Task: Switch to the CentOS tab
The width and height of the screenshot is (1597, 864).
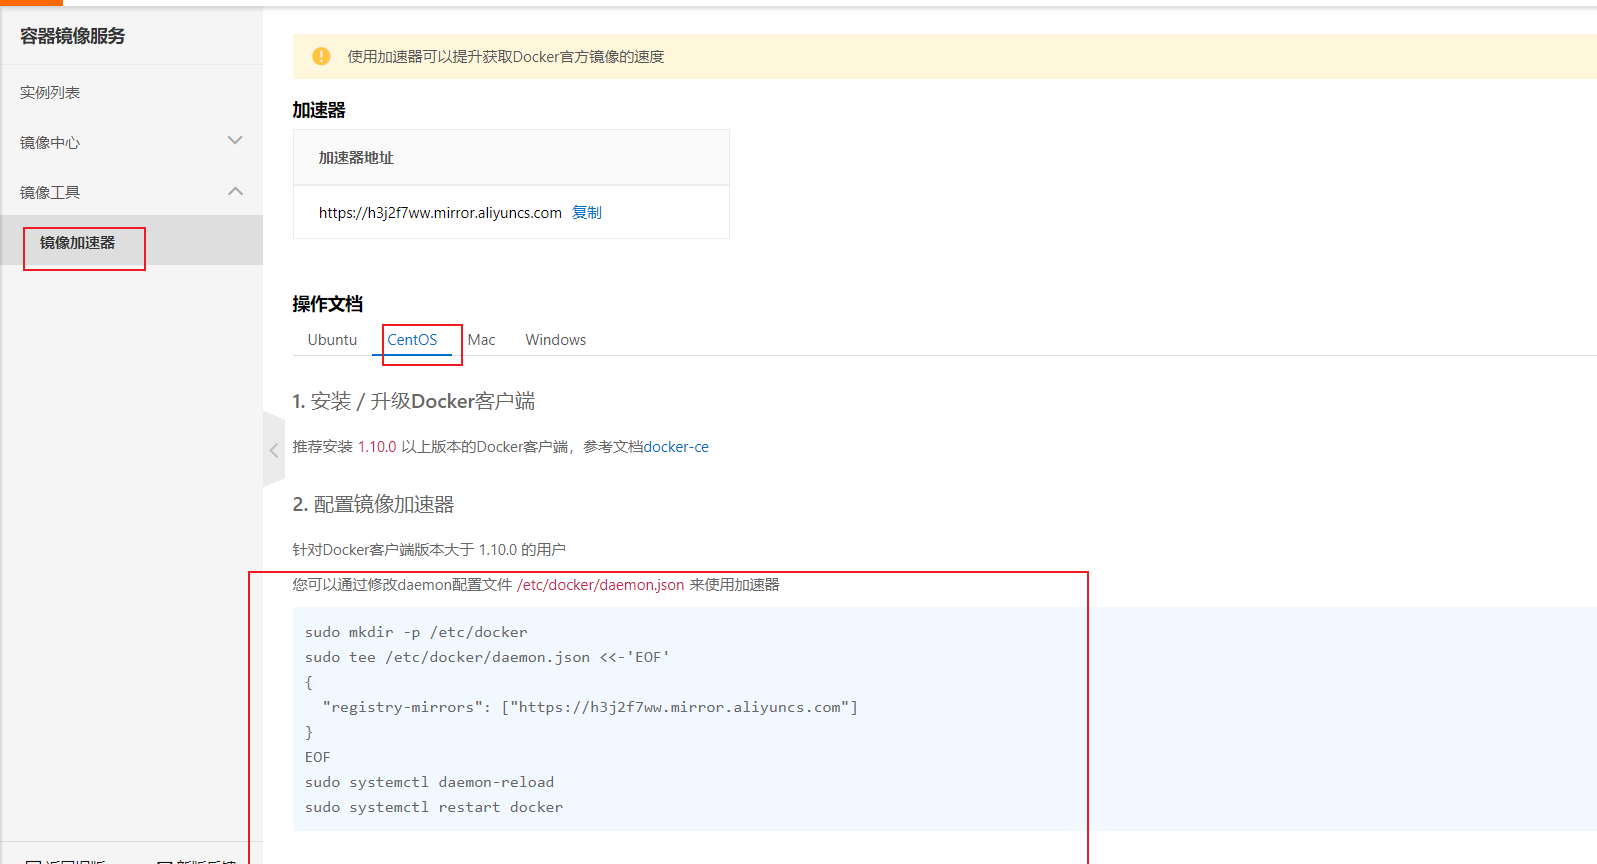Action: point(412,340)
